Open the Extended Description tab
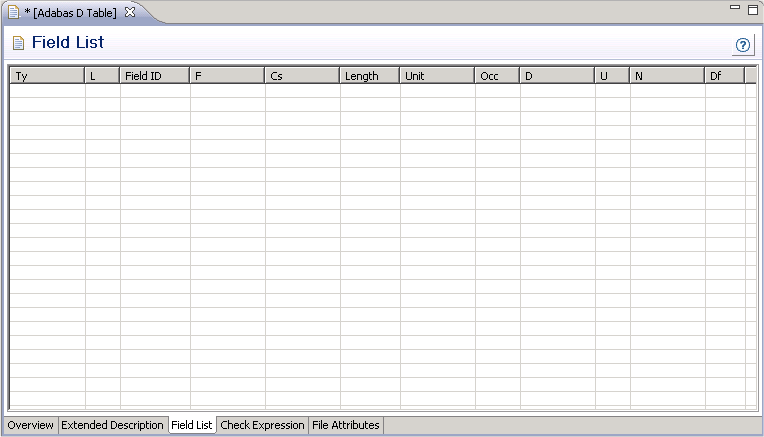This screenshot has height=437, width=764. [x=112, y=425]
